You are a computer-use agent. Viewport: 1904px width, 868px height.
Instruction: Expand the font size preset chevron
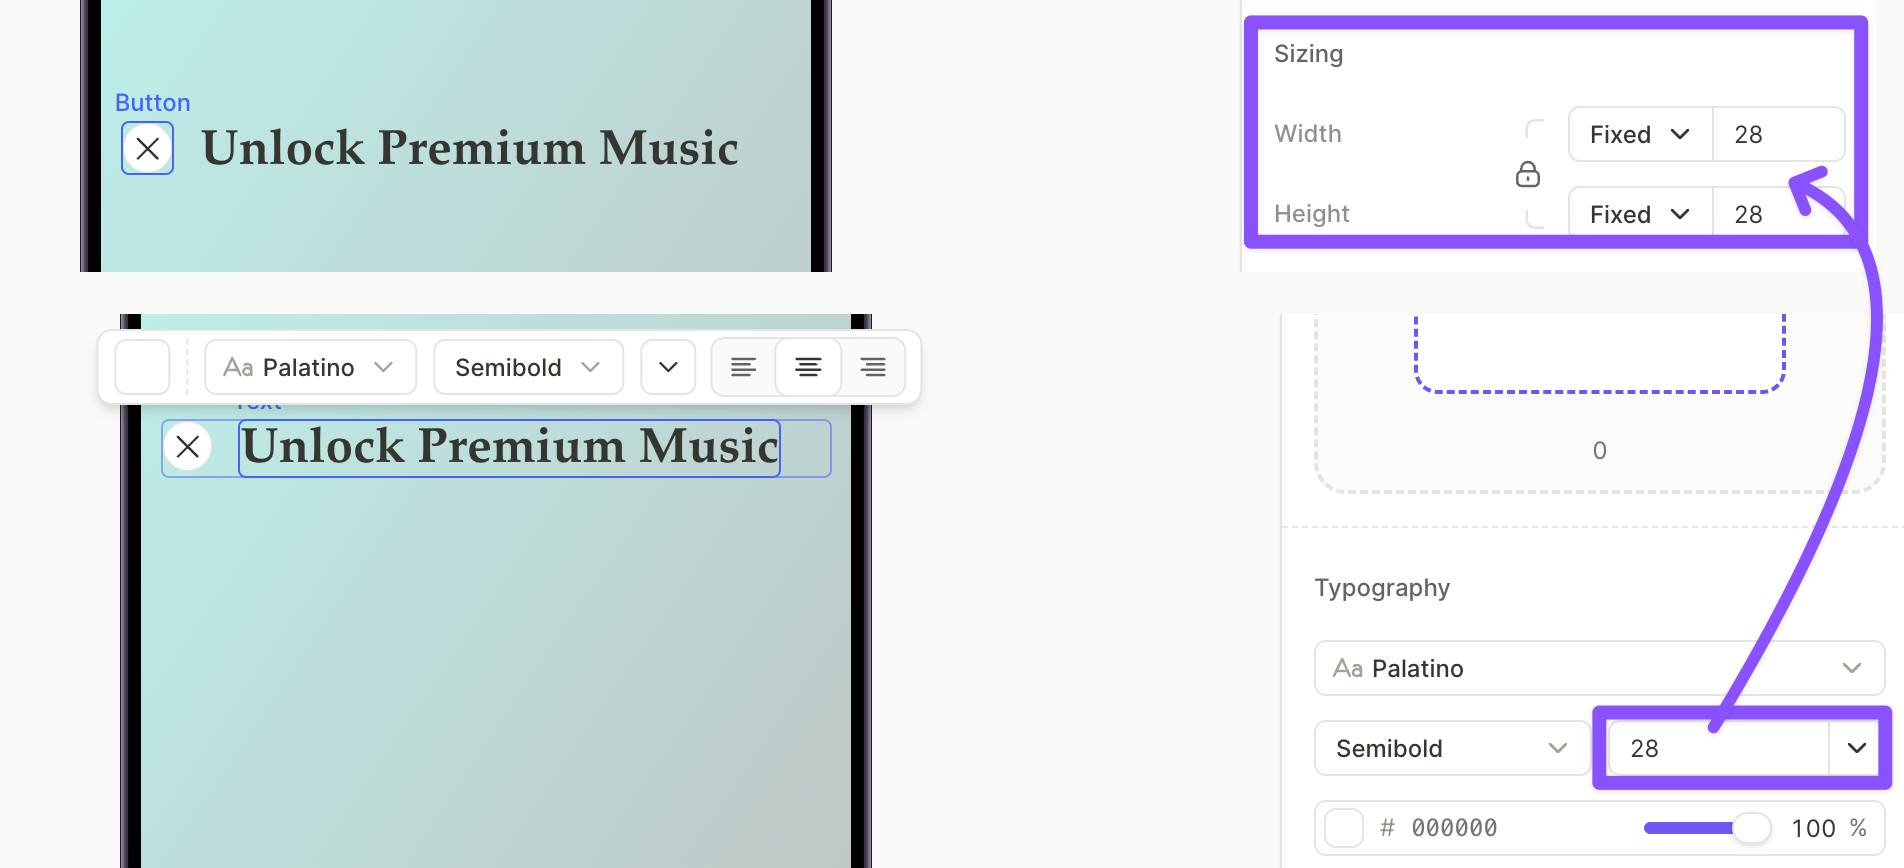[1856, 748]
